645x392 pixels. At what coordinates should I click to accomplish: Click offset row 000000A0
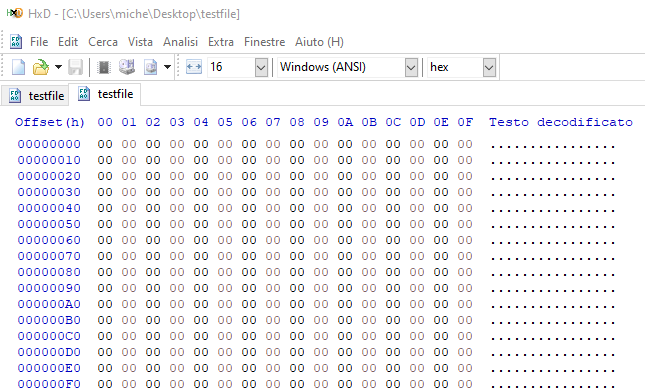[x=49, y=304]
